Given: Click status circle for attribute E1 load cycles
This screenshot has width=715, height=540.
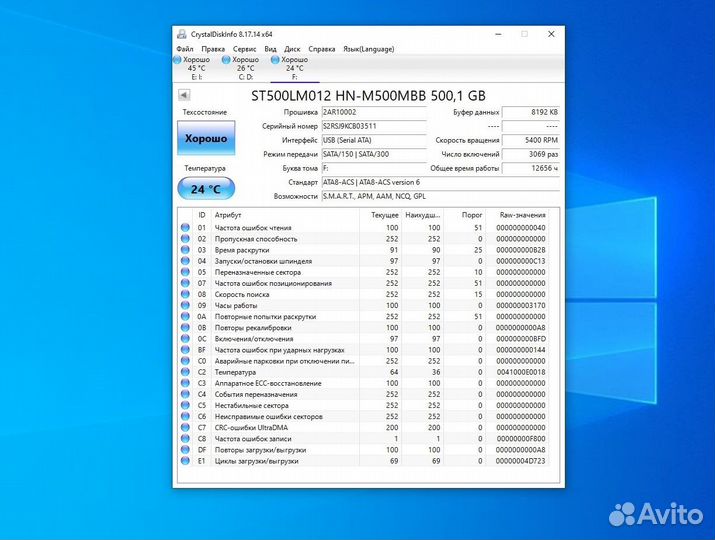Looking at the screenshot, I should pyautogui.click(x=185, y=461).
